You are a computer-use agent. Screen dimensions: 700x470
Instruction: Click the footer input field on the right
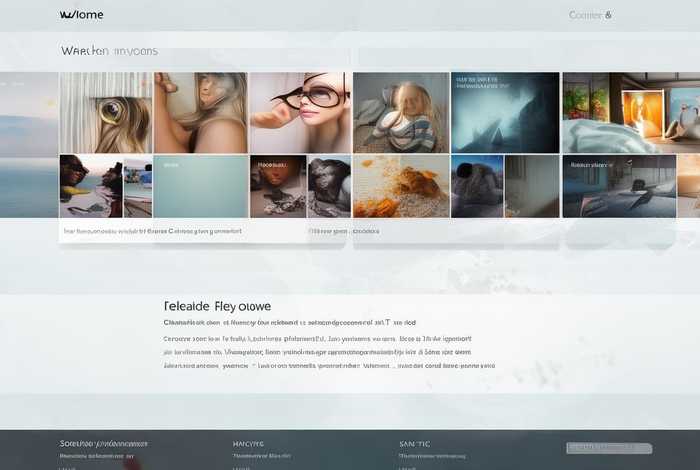(609, 448)
